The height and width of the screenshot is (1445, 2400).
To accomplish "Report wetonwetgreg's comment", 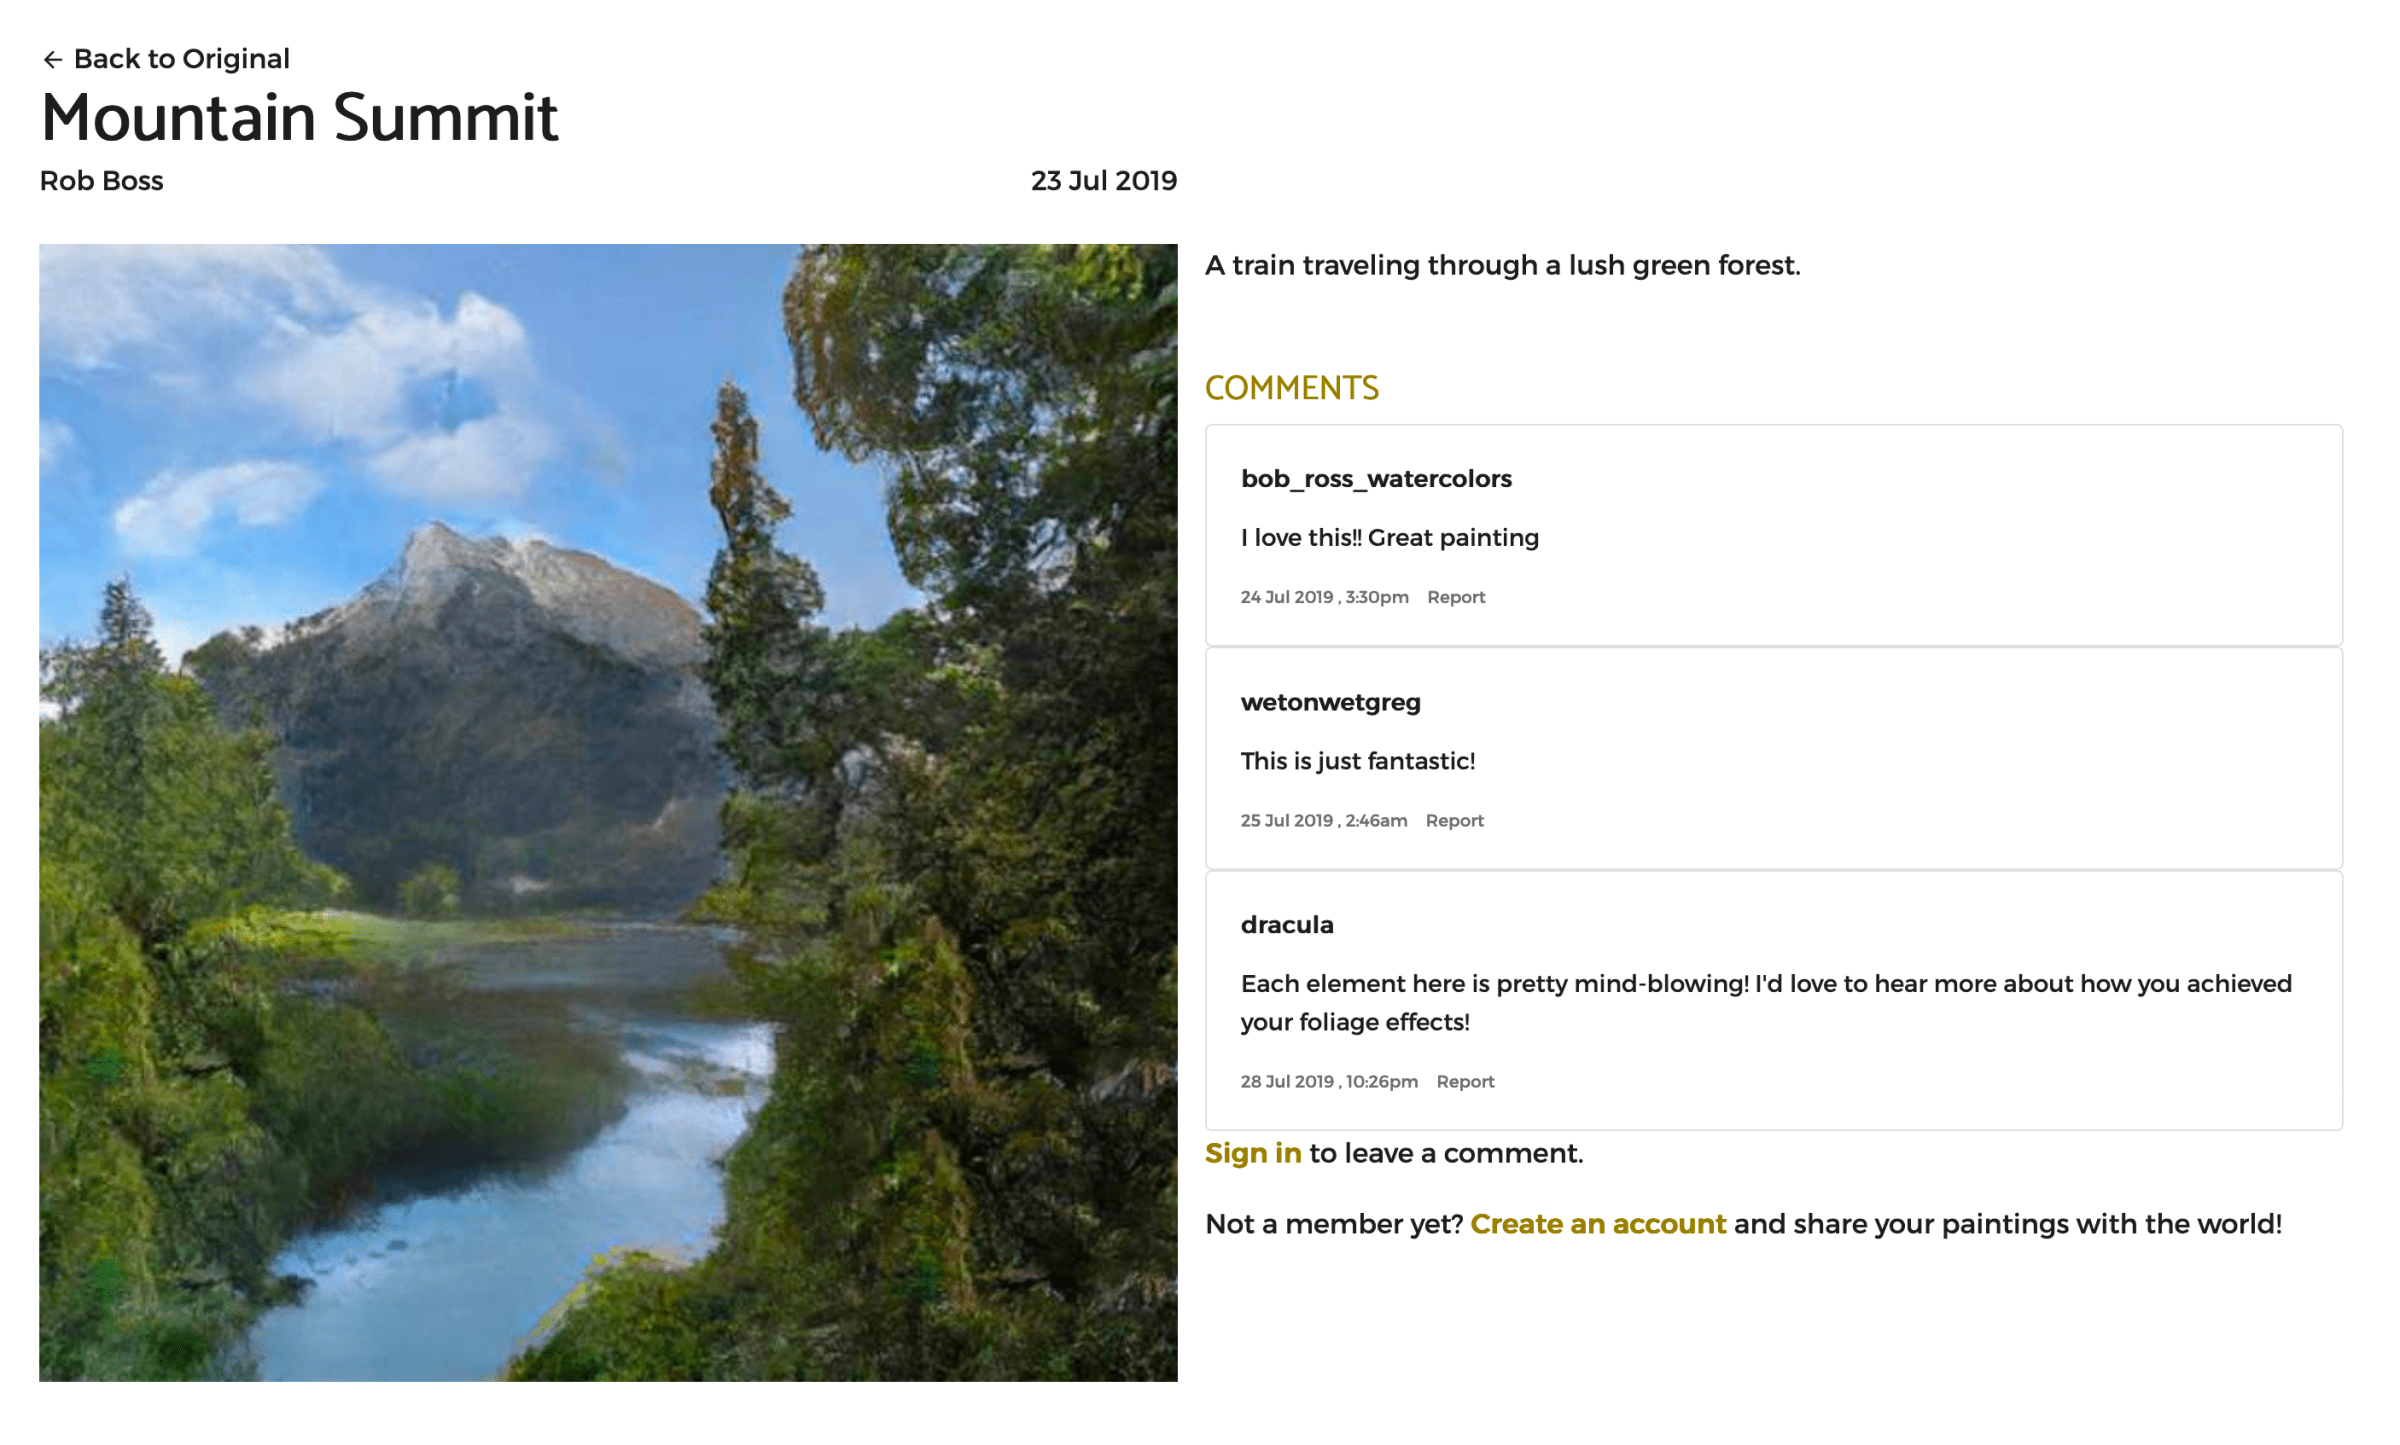I will (1454, 820).
